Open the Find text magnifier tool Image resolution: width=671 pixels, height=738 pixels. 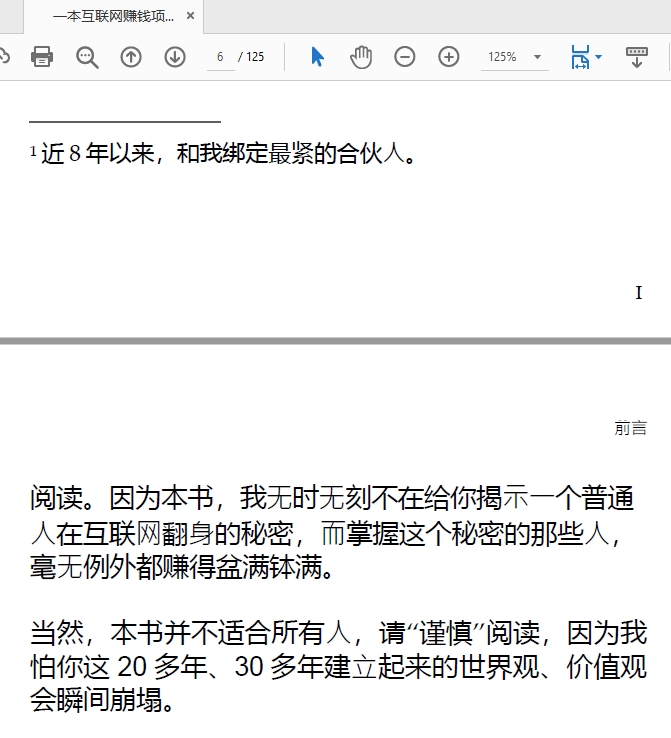click(87, 57)
